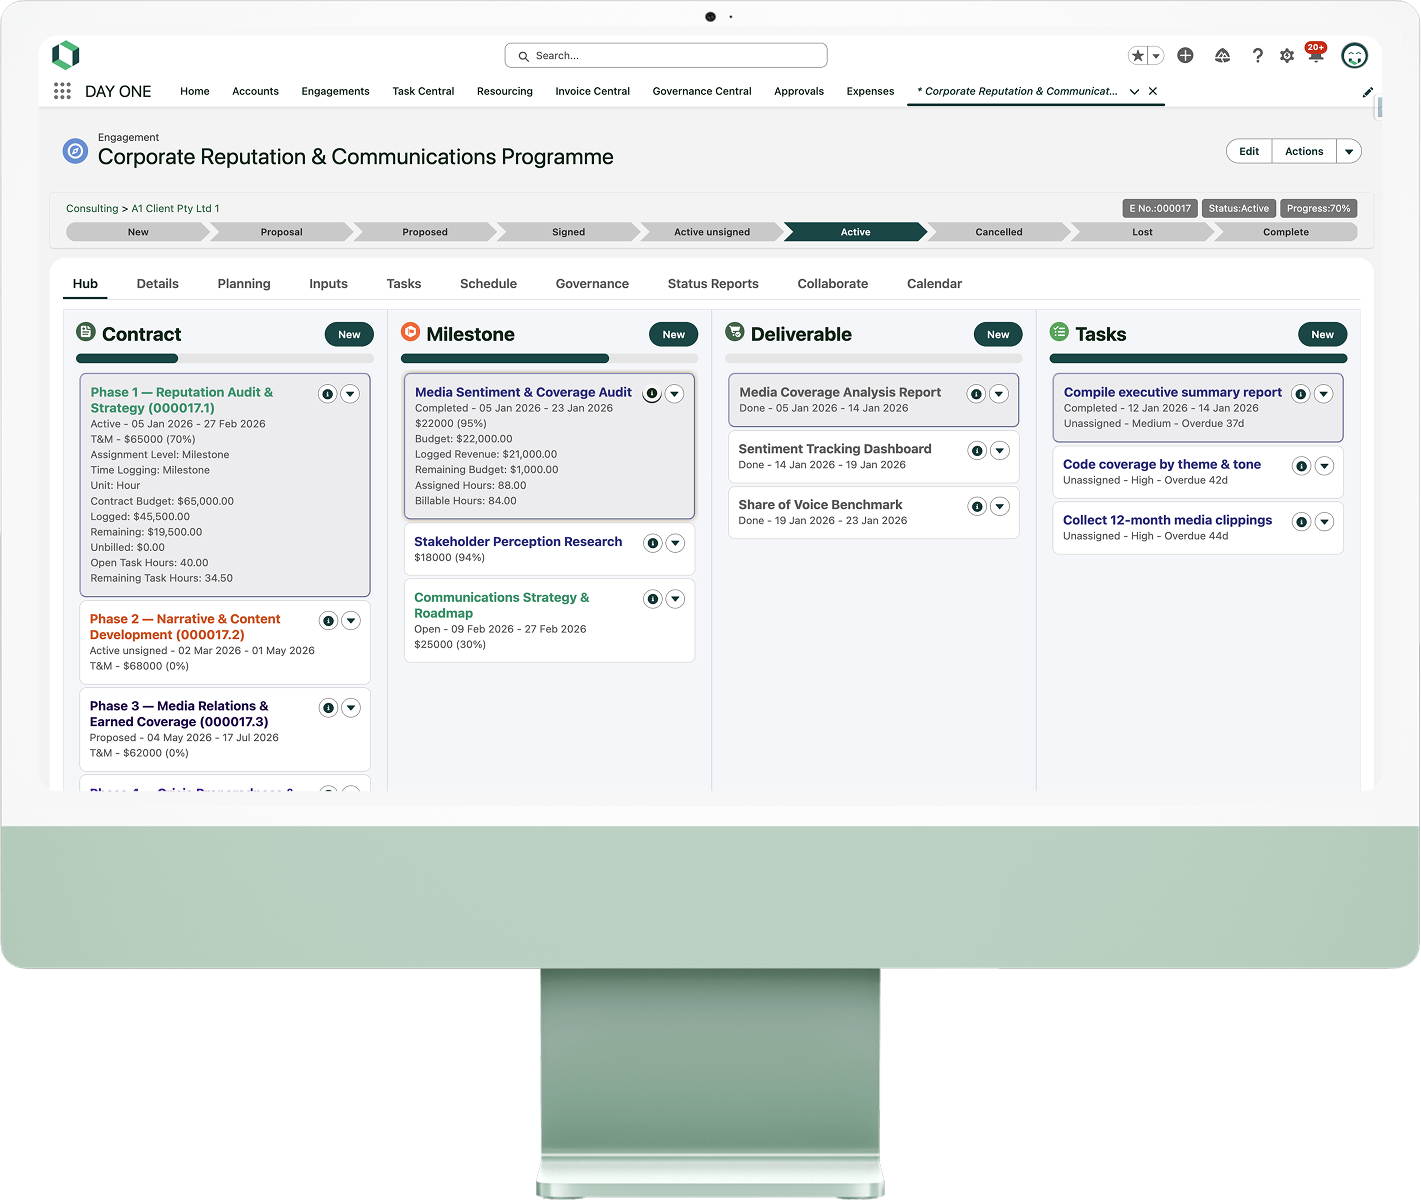This screenshot has width=1421, height=1200.
Task: Click info icon on Sentiment Tracking Dashboard
Action: tap(977, 451)
